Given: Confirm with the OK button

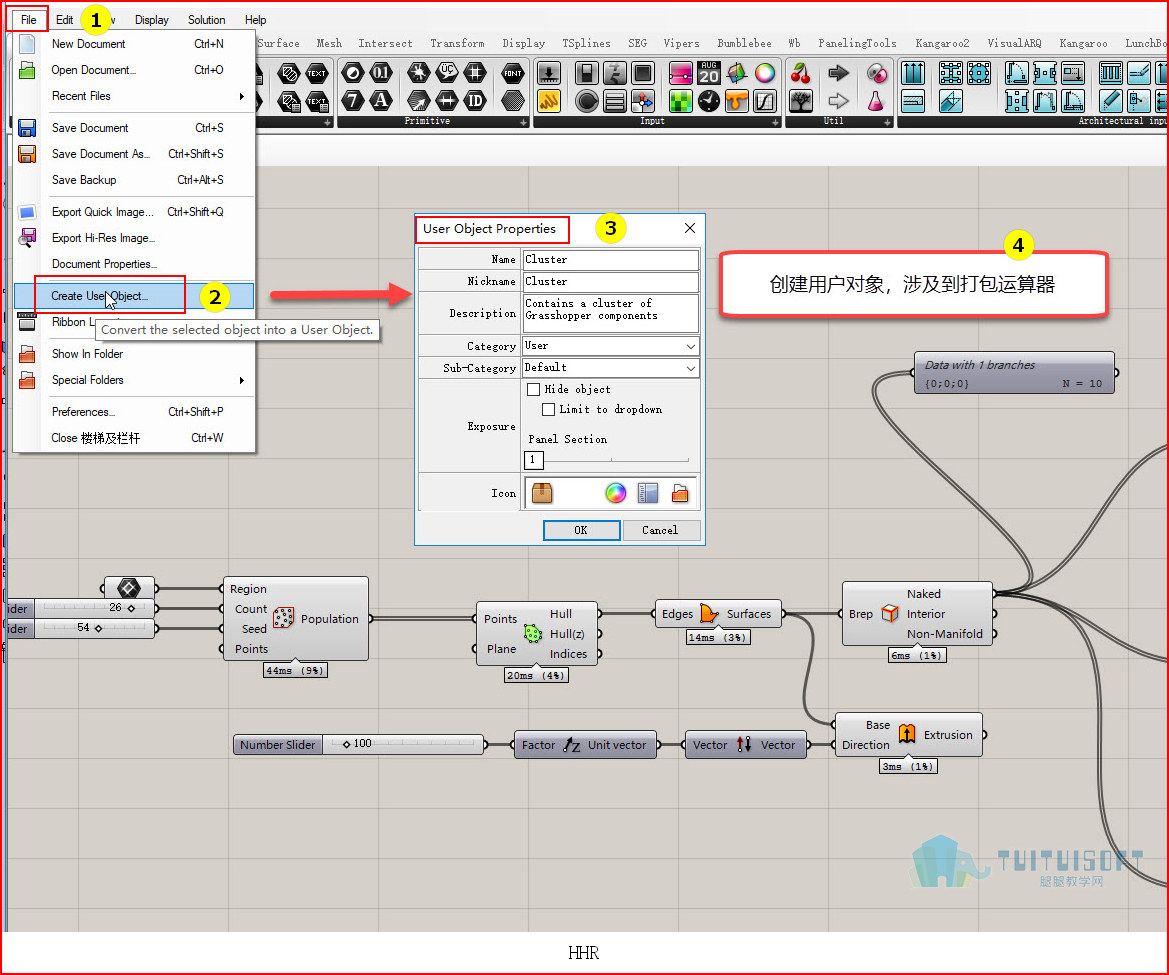Looking at the screenshot, I should tap(582, 530).
